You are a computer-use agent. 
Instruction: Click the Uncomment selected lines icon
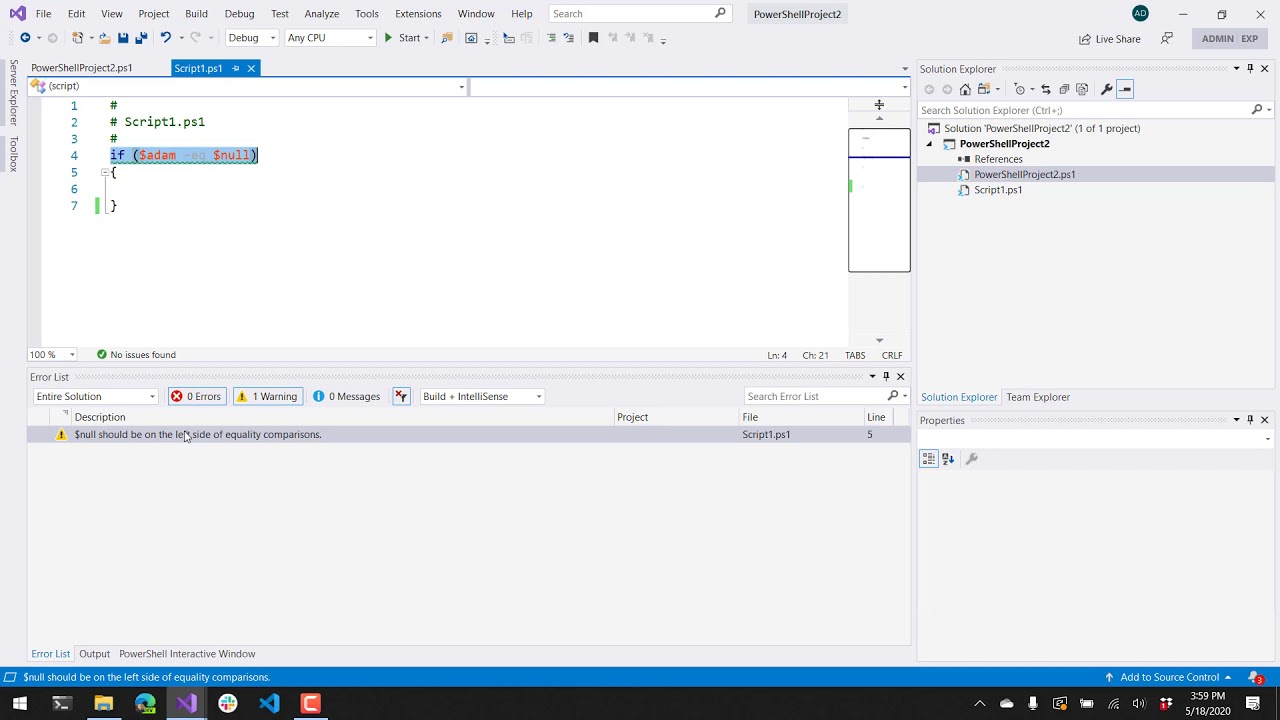pos(569,38)
